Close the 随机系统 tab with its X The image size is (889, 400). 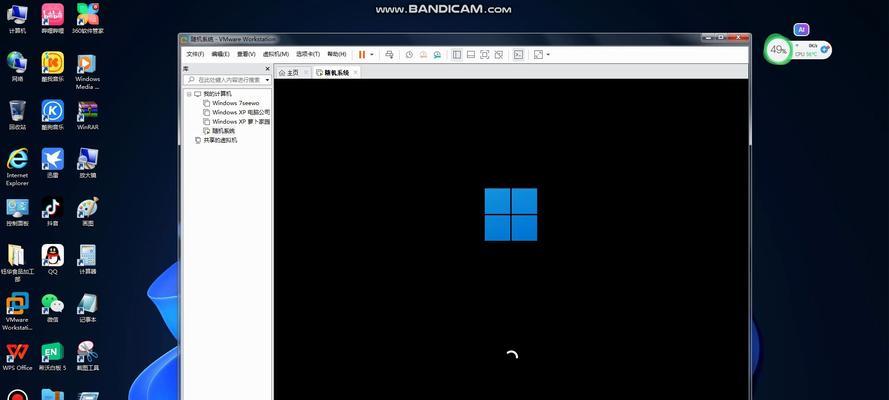tap(355, 73)
